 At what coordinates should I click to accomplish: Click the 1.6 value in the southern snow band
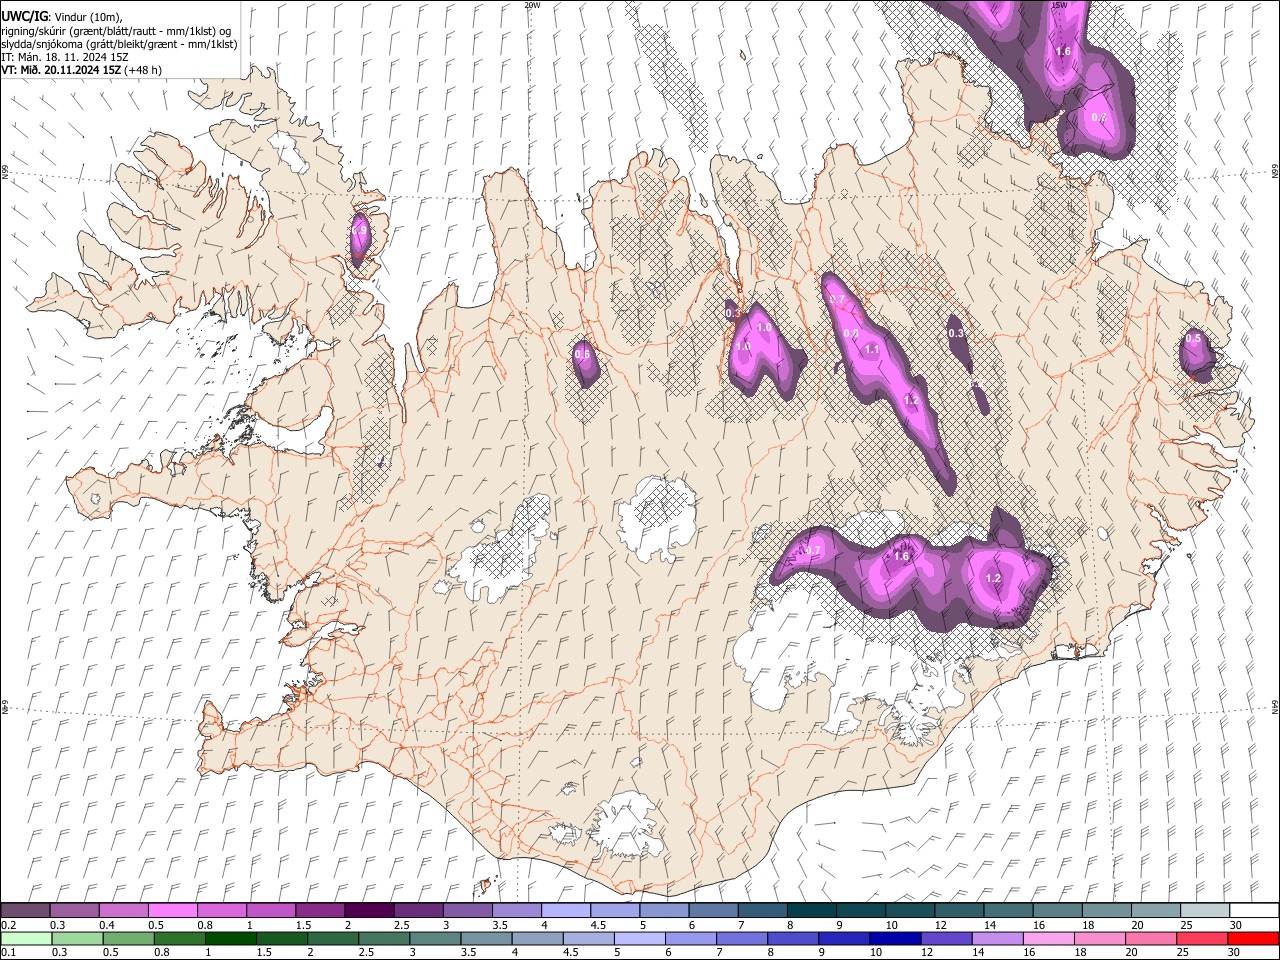(901, 556)
